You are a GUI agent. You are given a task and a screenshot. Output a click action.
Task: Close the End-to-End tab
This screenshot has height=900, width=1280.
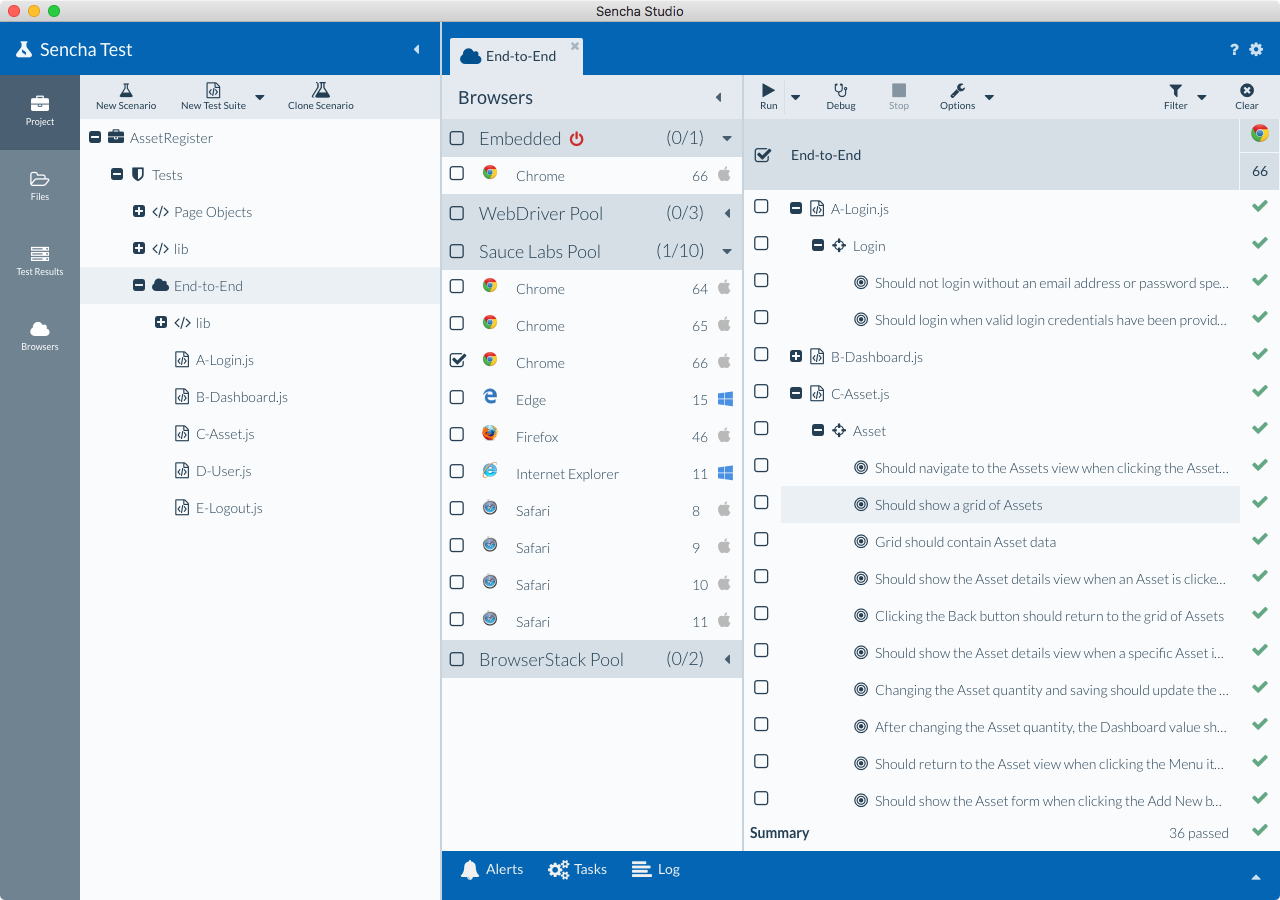575,46
